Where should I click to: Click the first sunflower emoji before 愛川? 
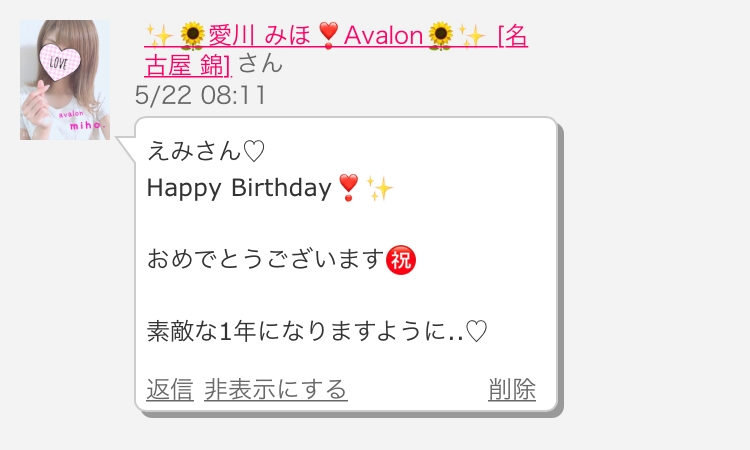tap(193, 36)
